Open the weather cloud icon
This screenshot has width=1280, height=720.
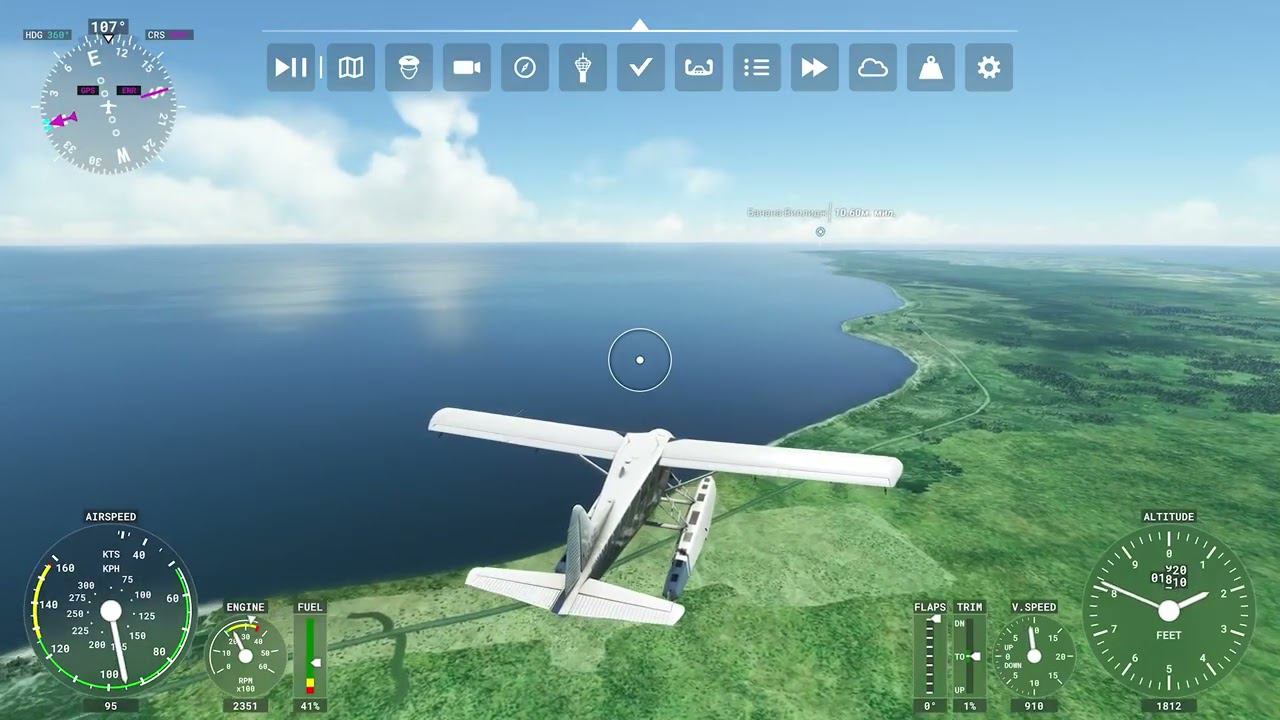tap(873, 67)
